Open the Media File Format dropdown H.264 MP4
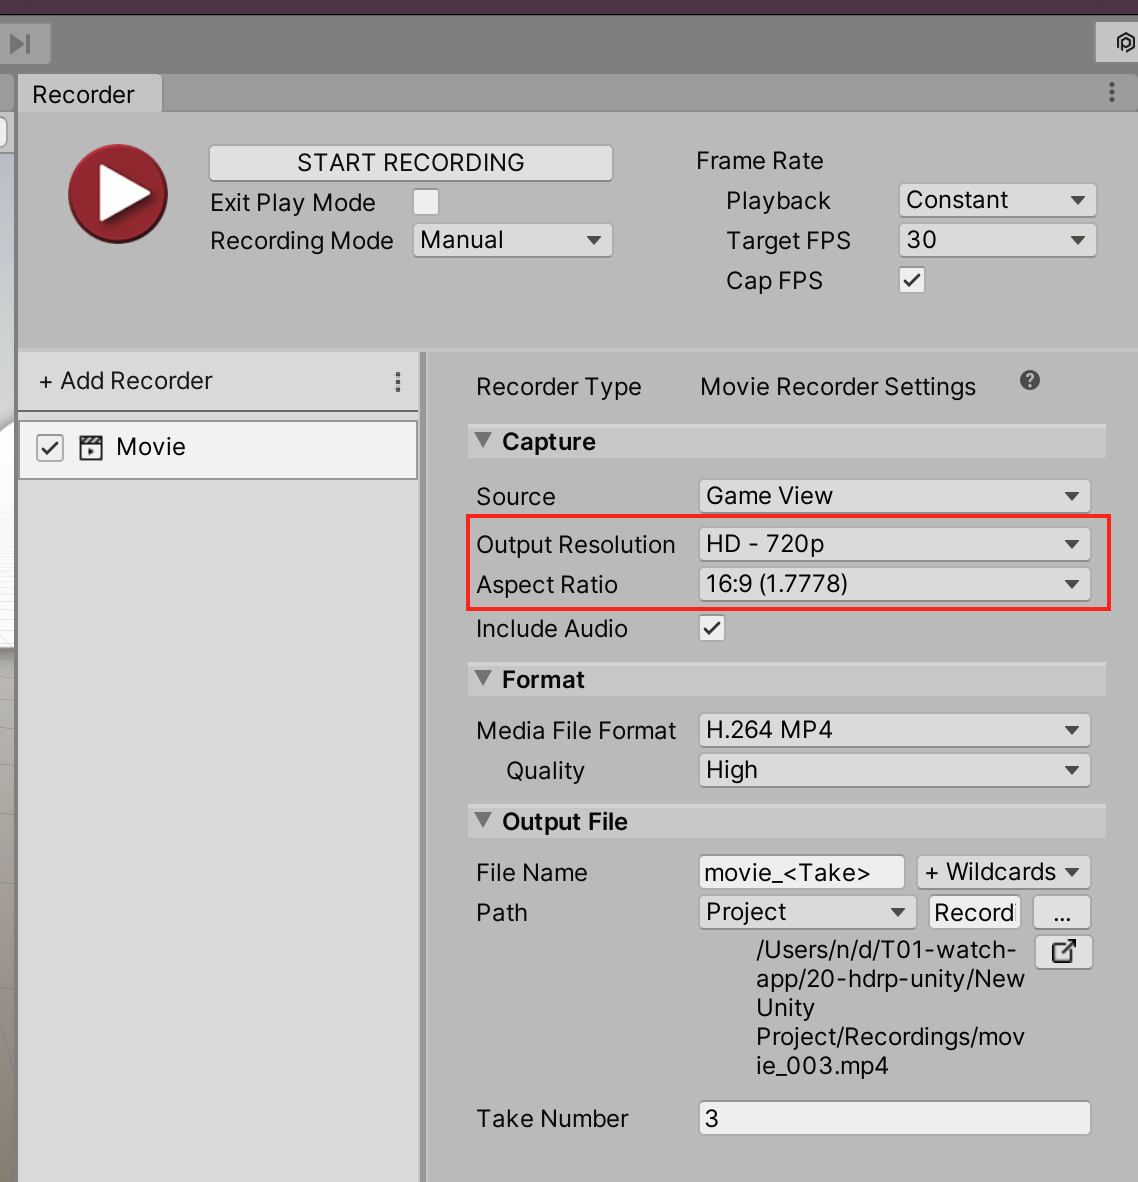The width and height of the screenshot is (1138, 1182). click(895, 730)
